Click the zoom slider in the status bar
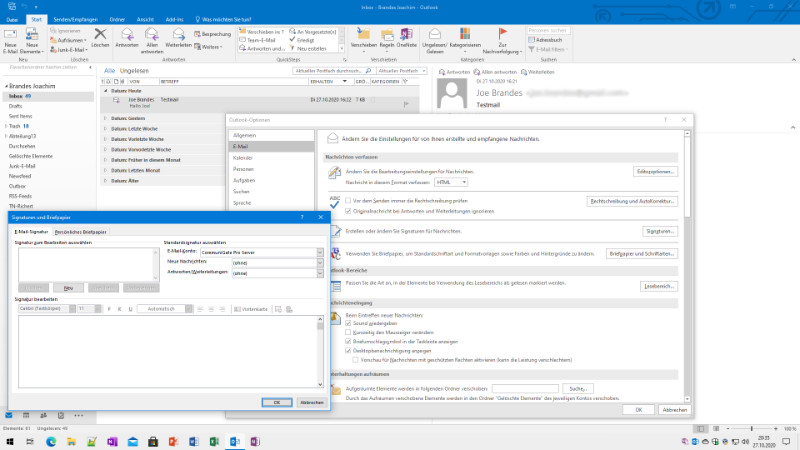The height and width of the screenshot is (450, 800). [x=752, y=429]
